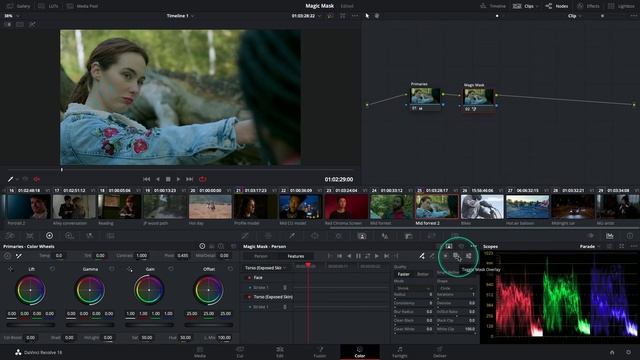
Task: Select the Hot day clip thumbnail
Action: [210, 207]
